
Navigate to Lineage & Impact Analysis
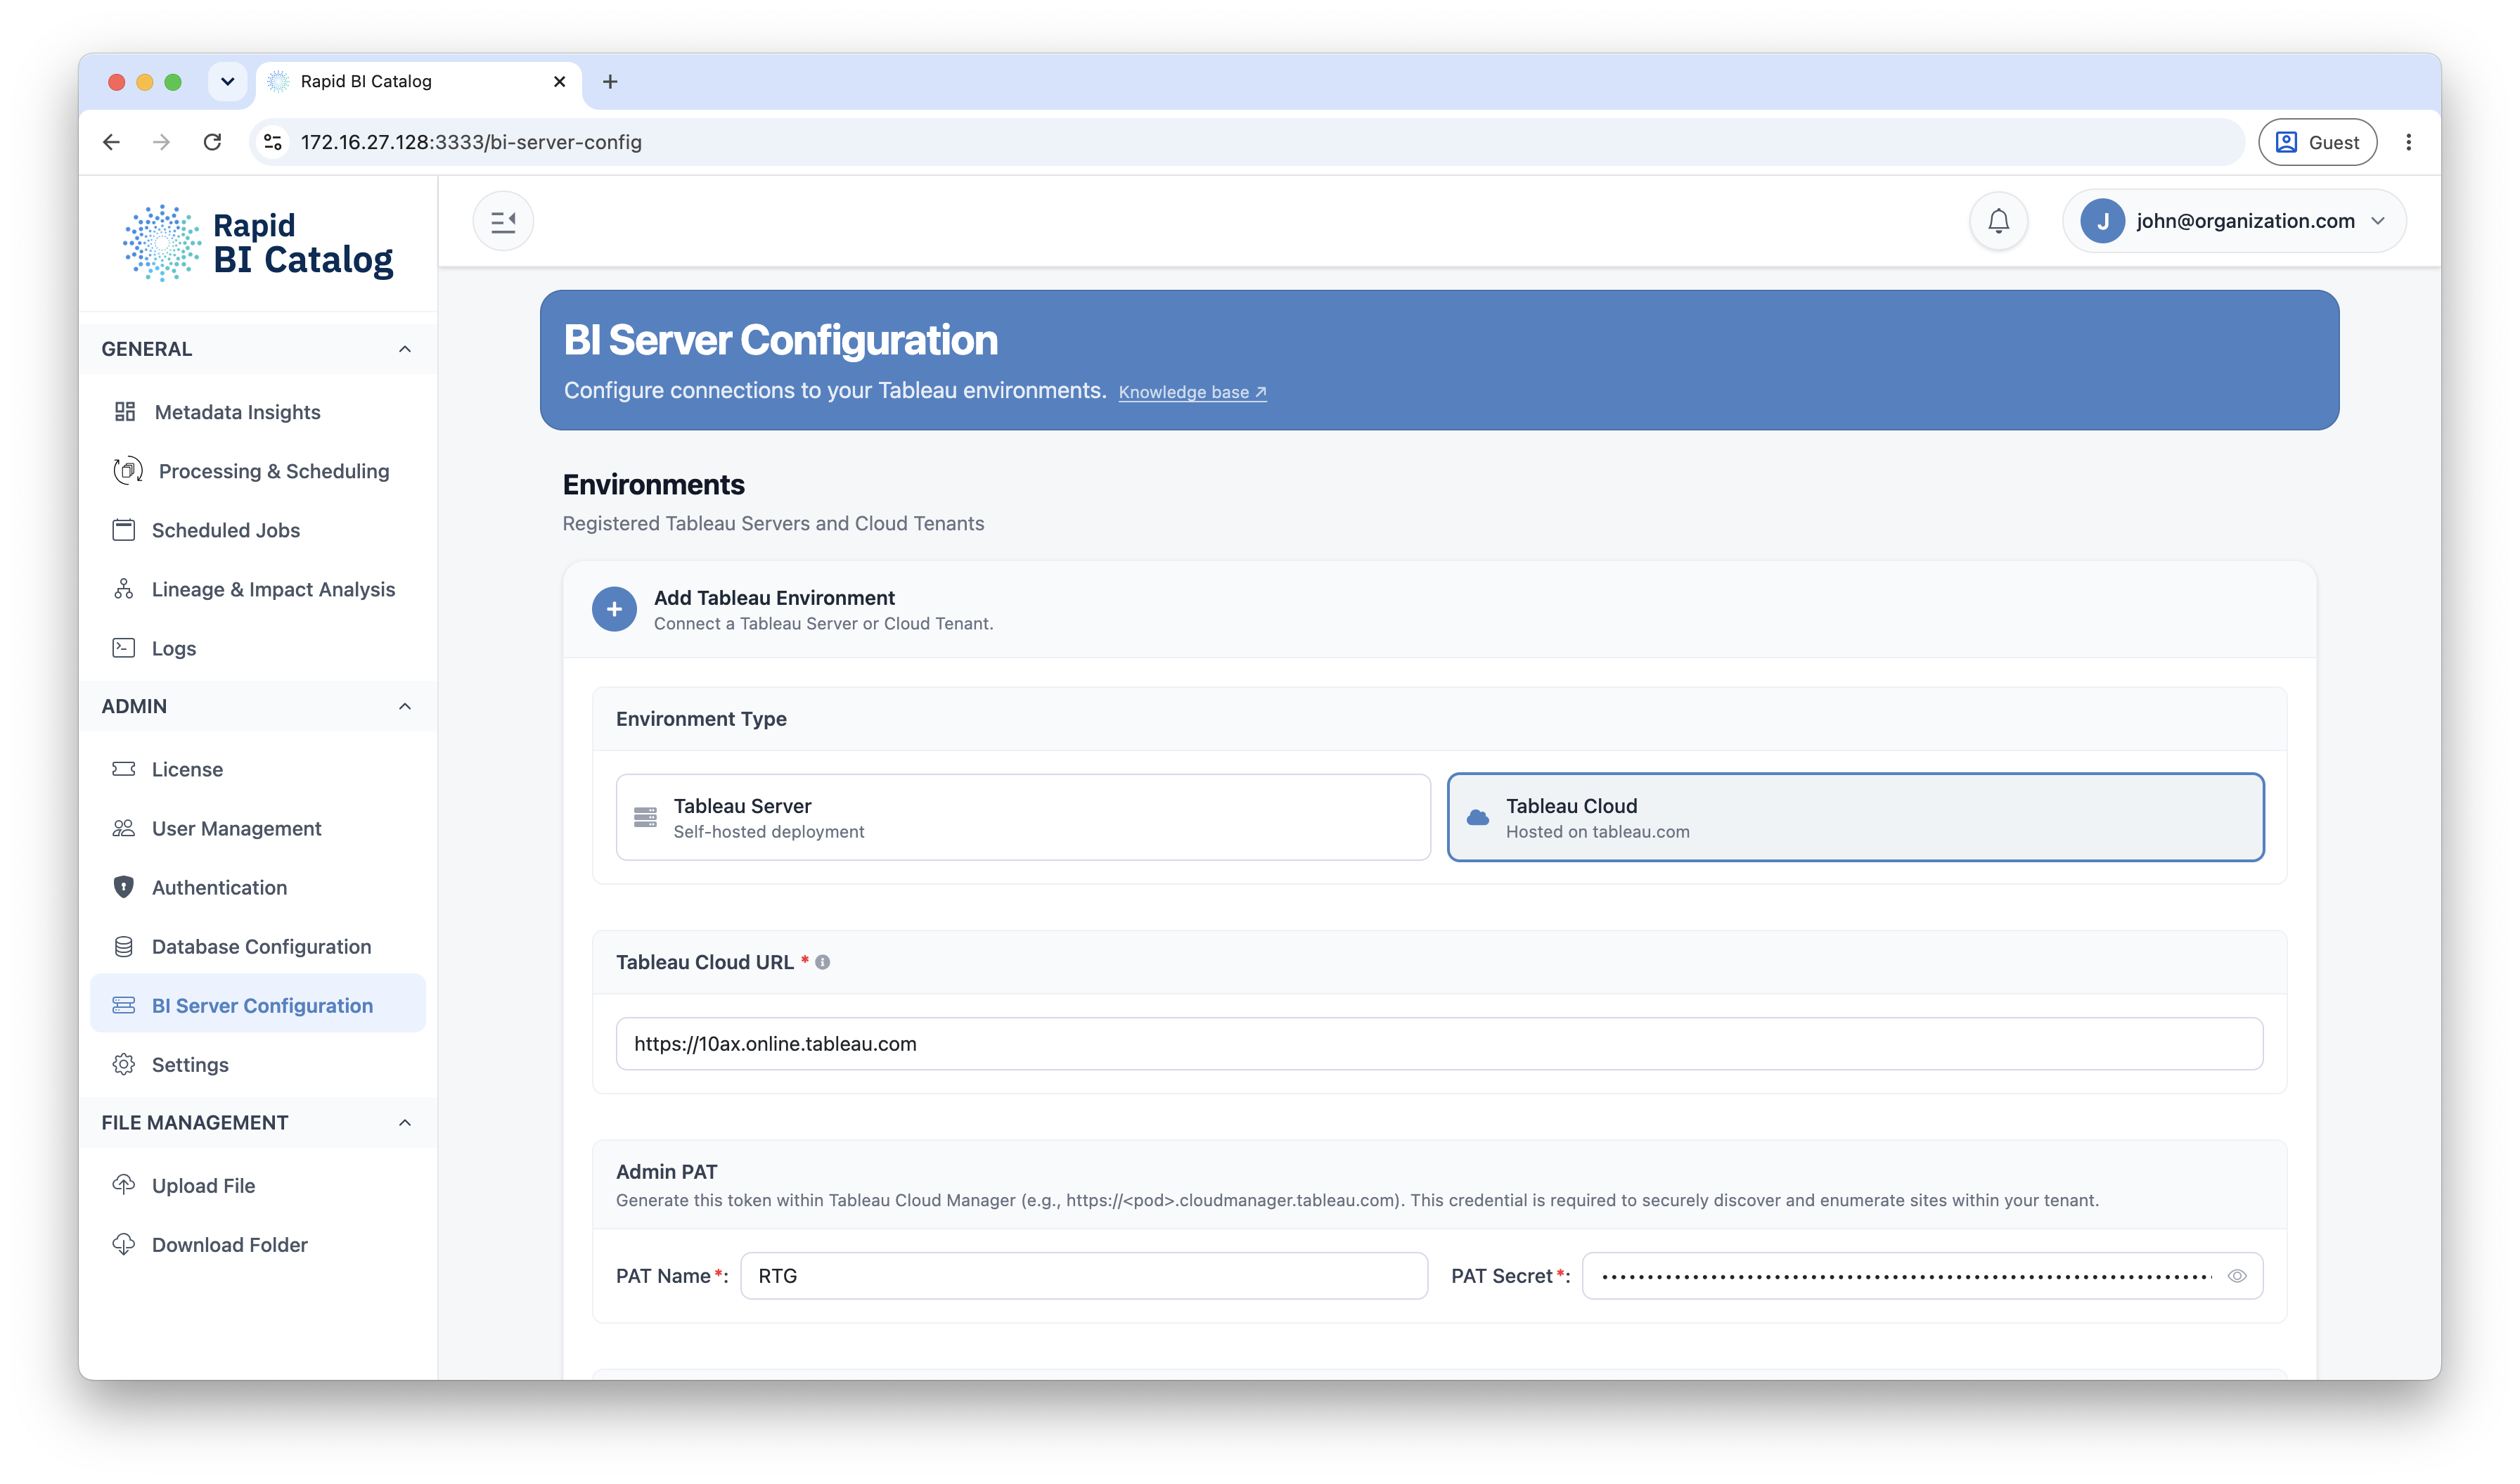point(258,589)
